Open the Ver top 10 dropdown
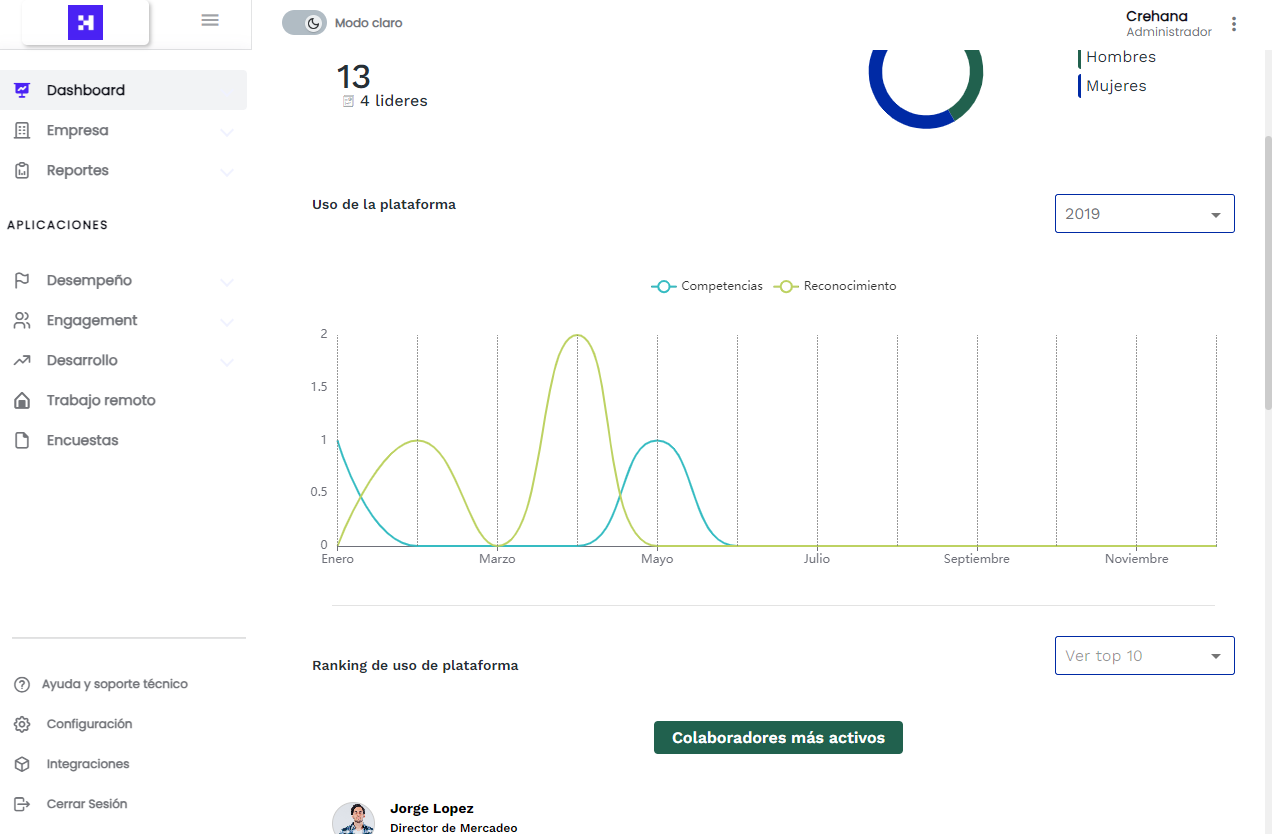Image resolution: width=1272 pixels, height=839 pixels. point(1144,655)
